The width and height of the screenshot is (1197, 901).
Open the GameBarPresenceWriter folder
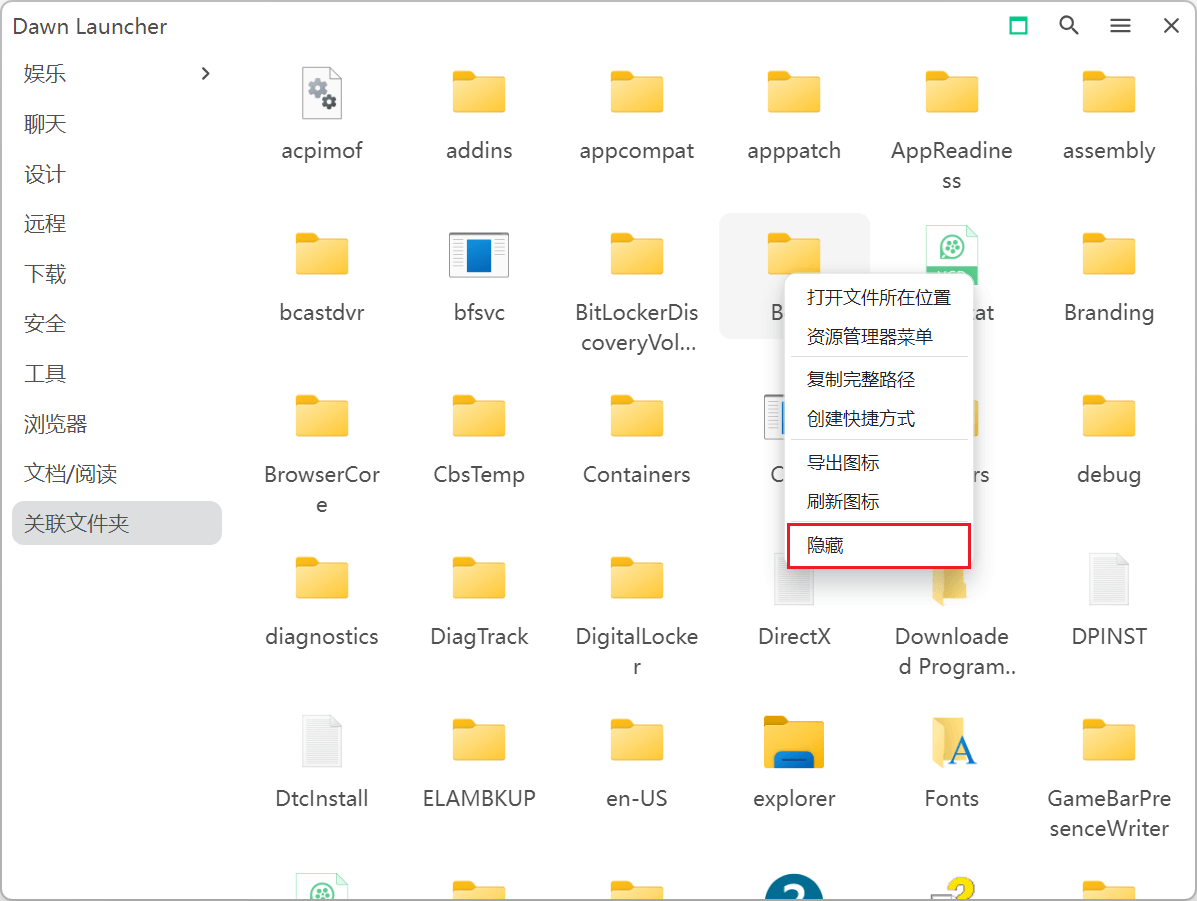pyautogui.click(x=1108, y=740)
